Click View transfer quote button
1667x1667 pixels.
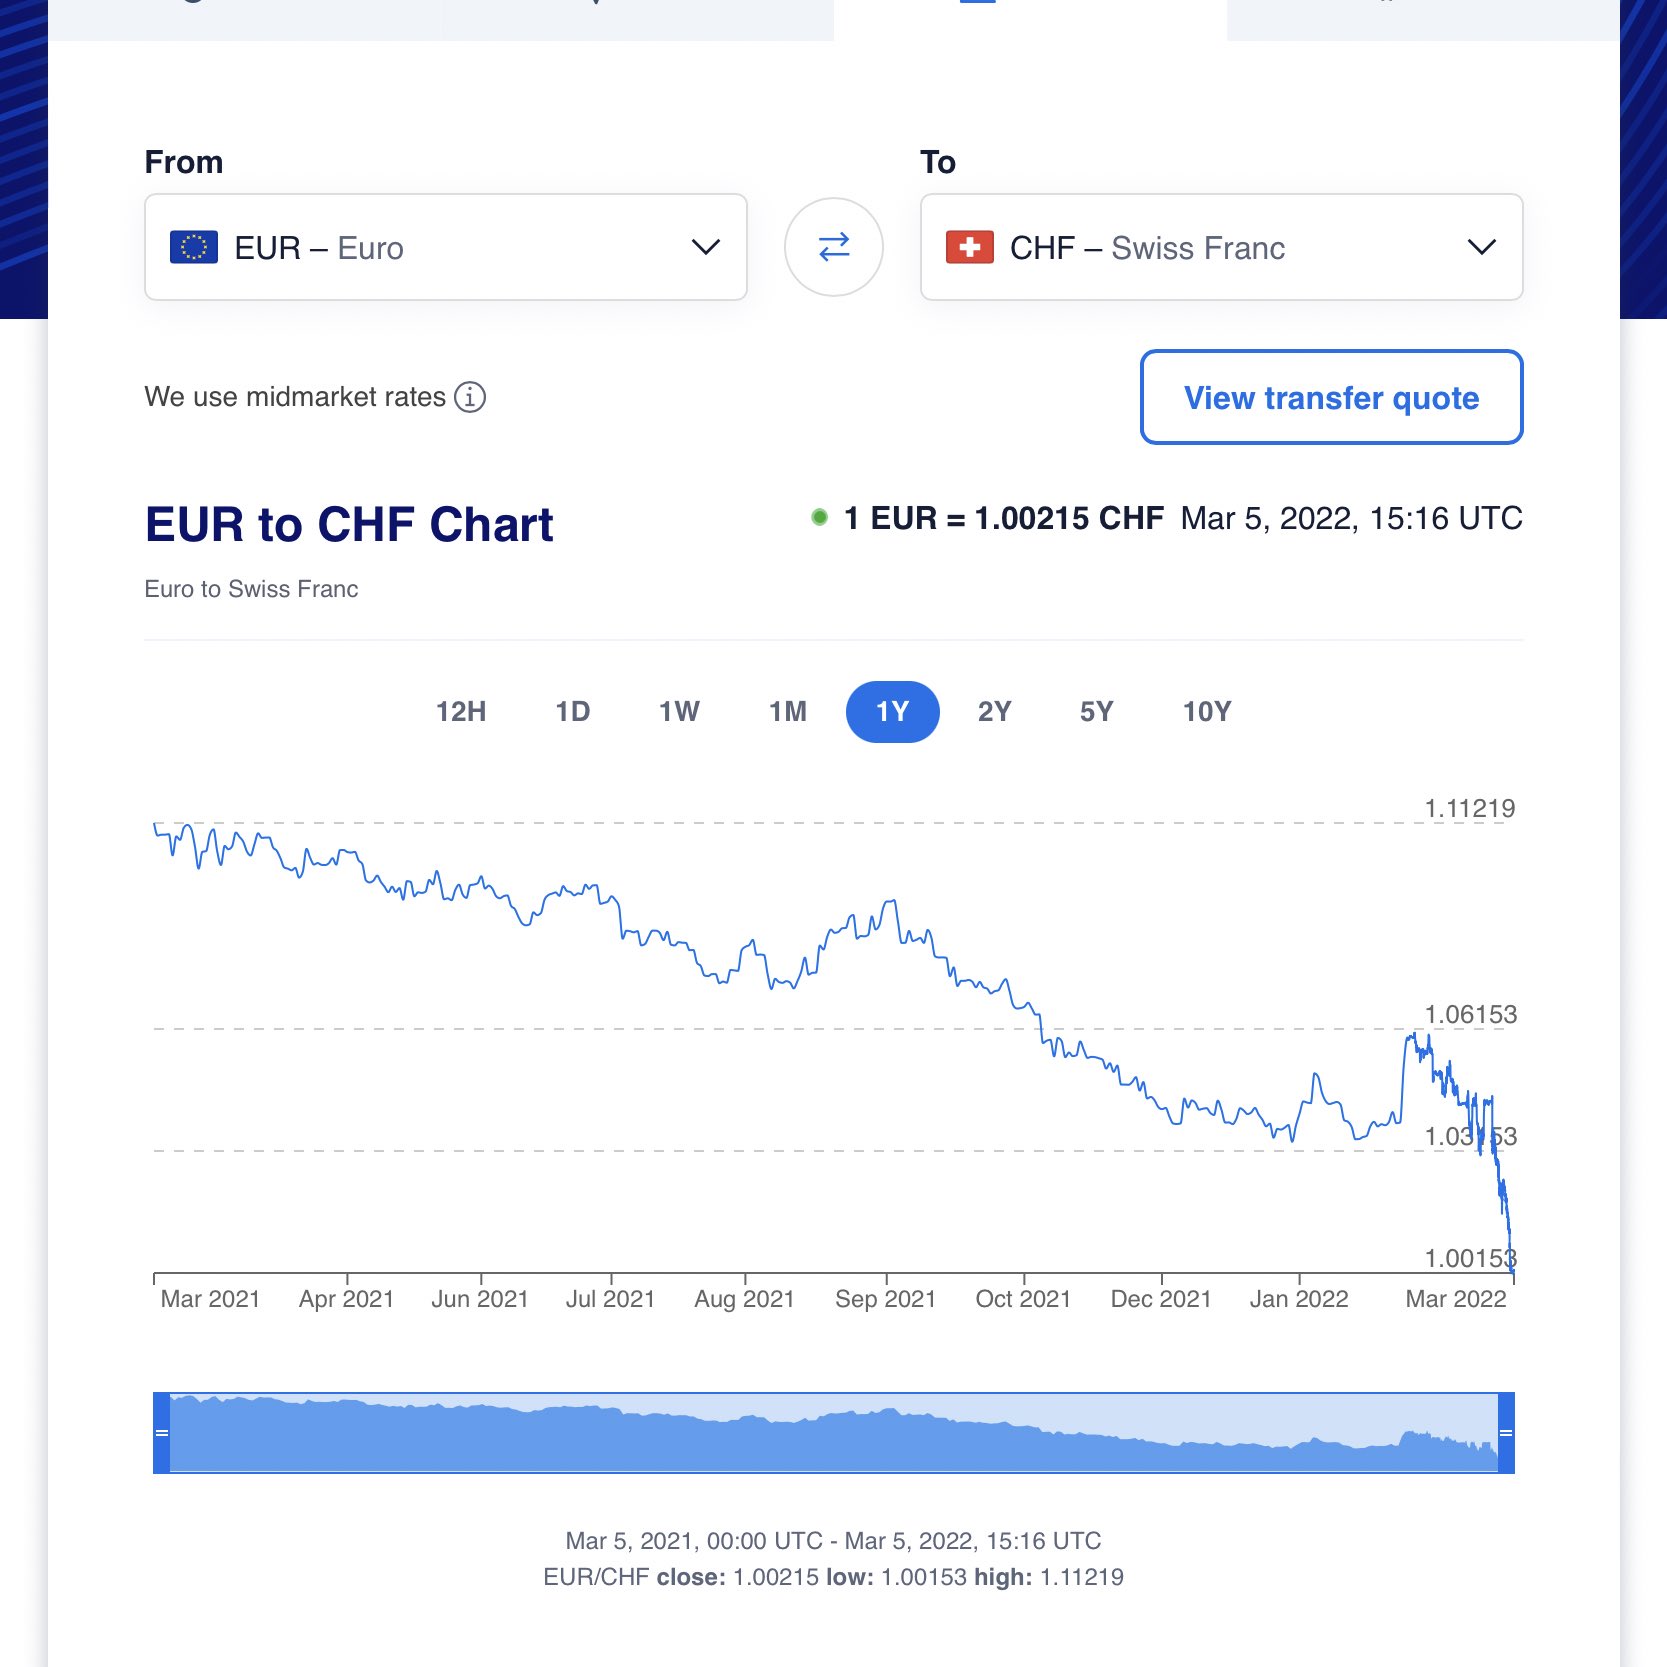coord(1331,397)
